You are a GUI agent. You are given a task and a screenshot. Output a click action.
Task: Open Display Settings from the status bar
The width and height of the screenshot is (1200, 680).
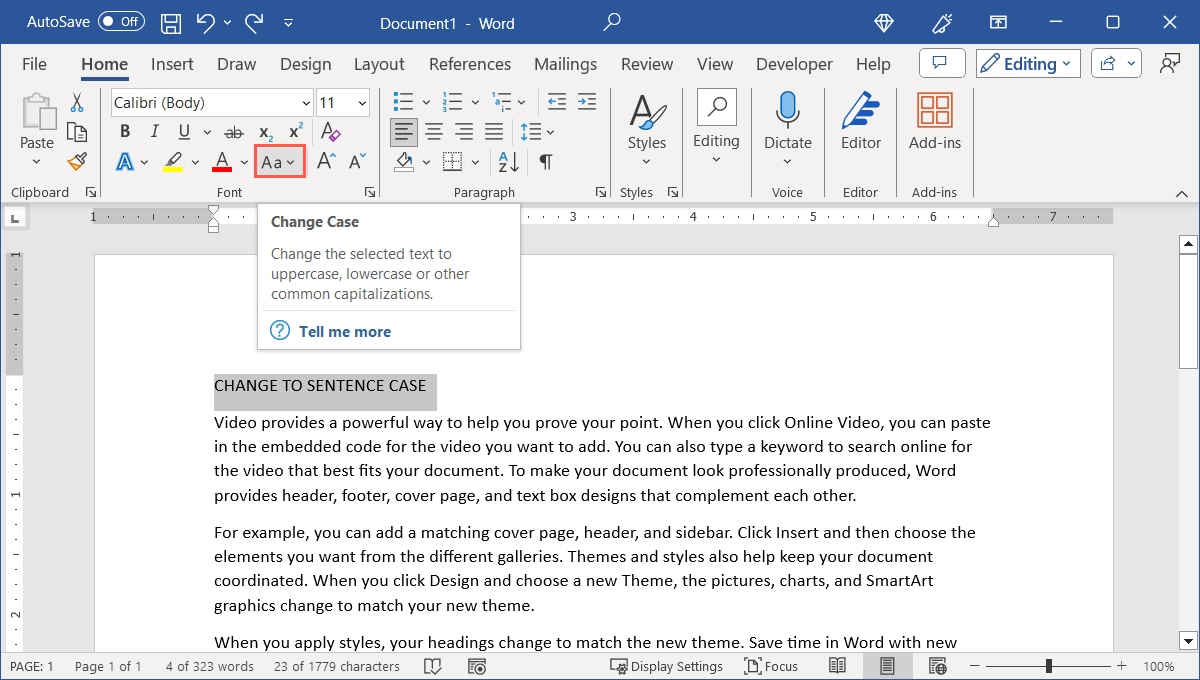(667, 666)
